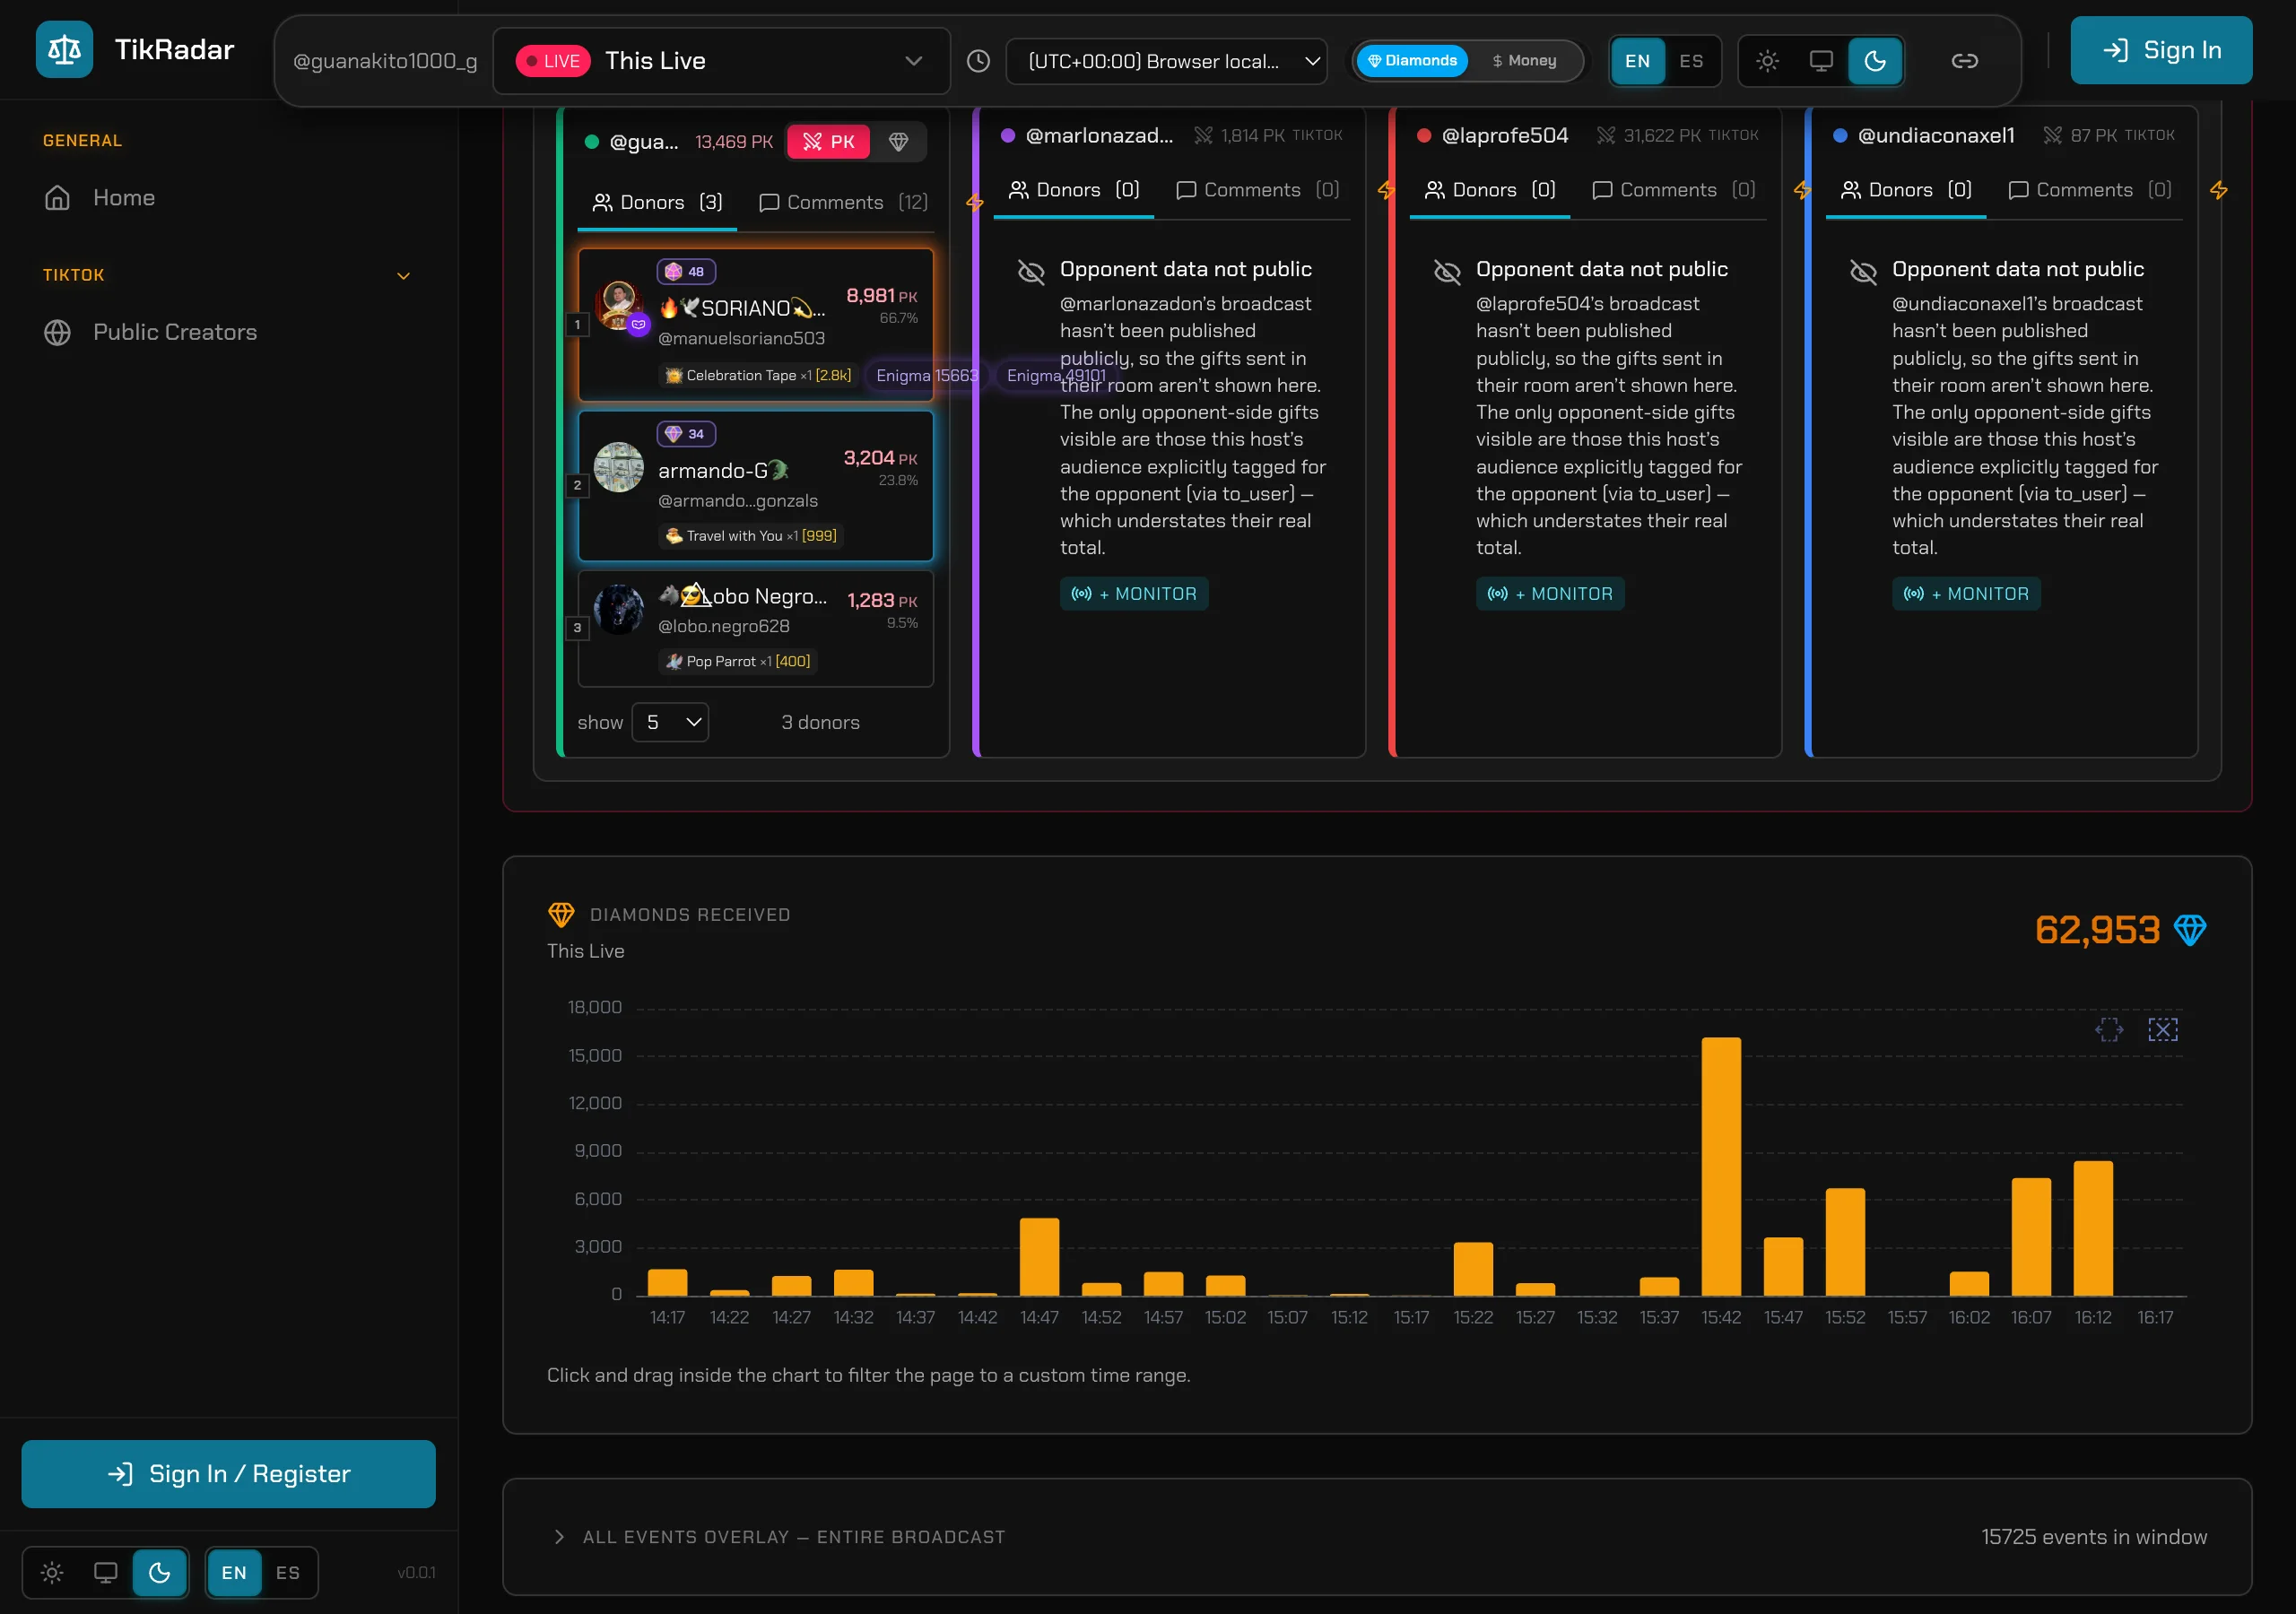Viewport: 2296px width, 1614px height.
Task: Select sidebar system theme monitor icon
Action: (106, 1573)
